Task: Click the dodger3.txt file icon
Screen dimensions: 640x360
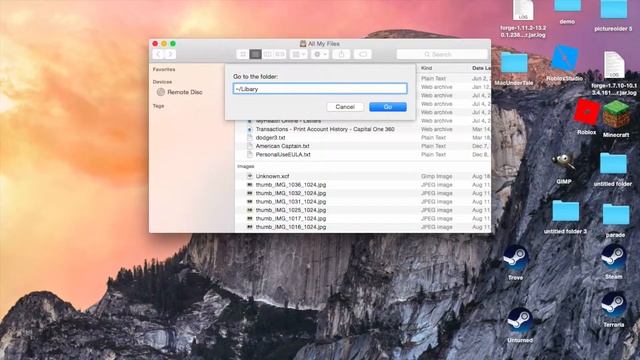Action: point(250,138)
